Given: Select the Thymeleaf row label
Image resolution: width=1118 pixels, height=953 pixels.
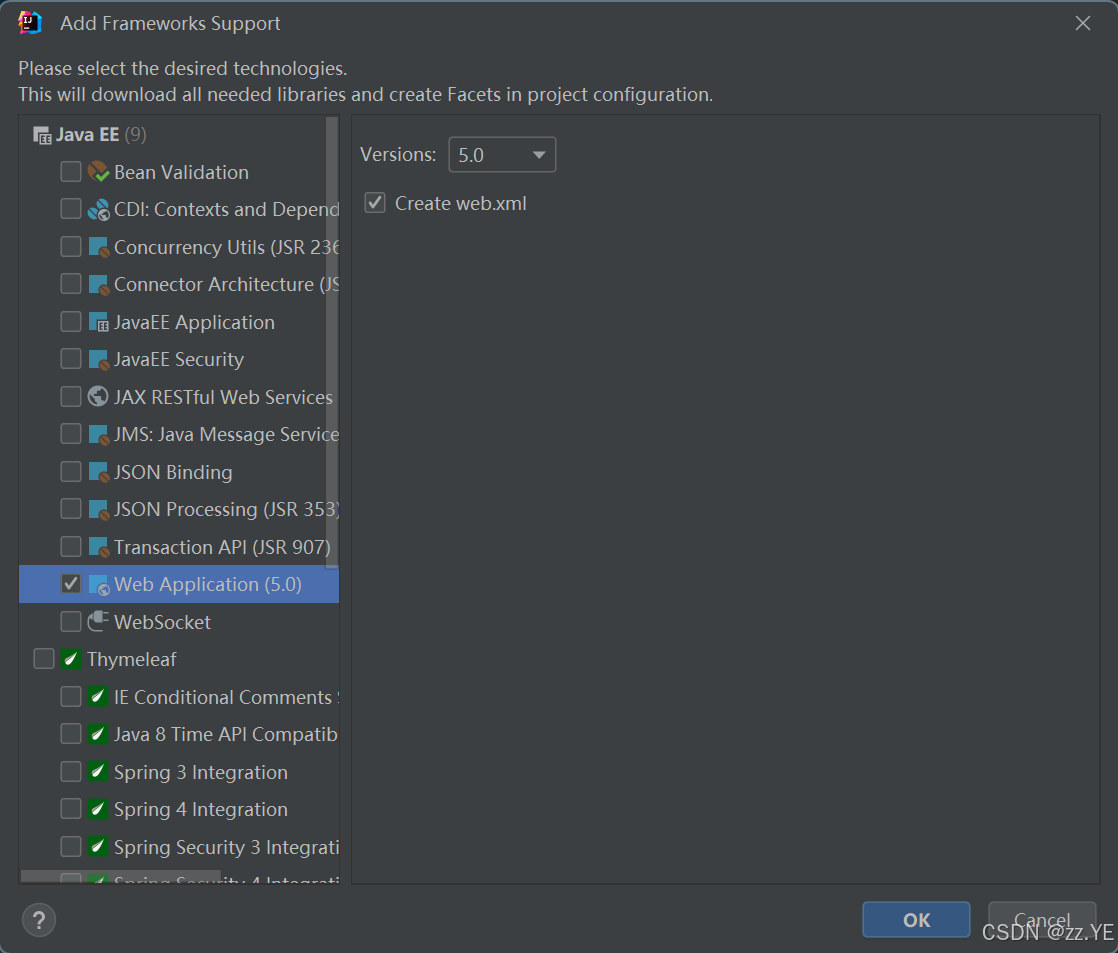Looking at the screenshot, I should point(132,659).
